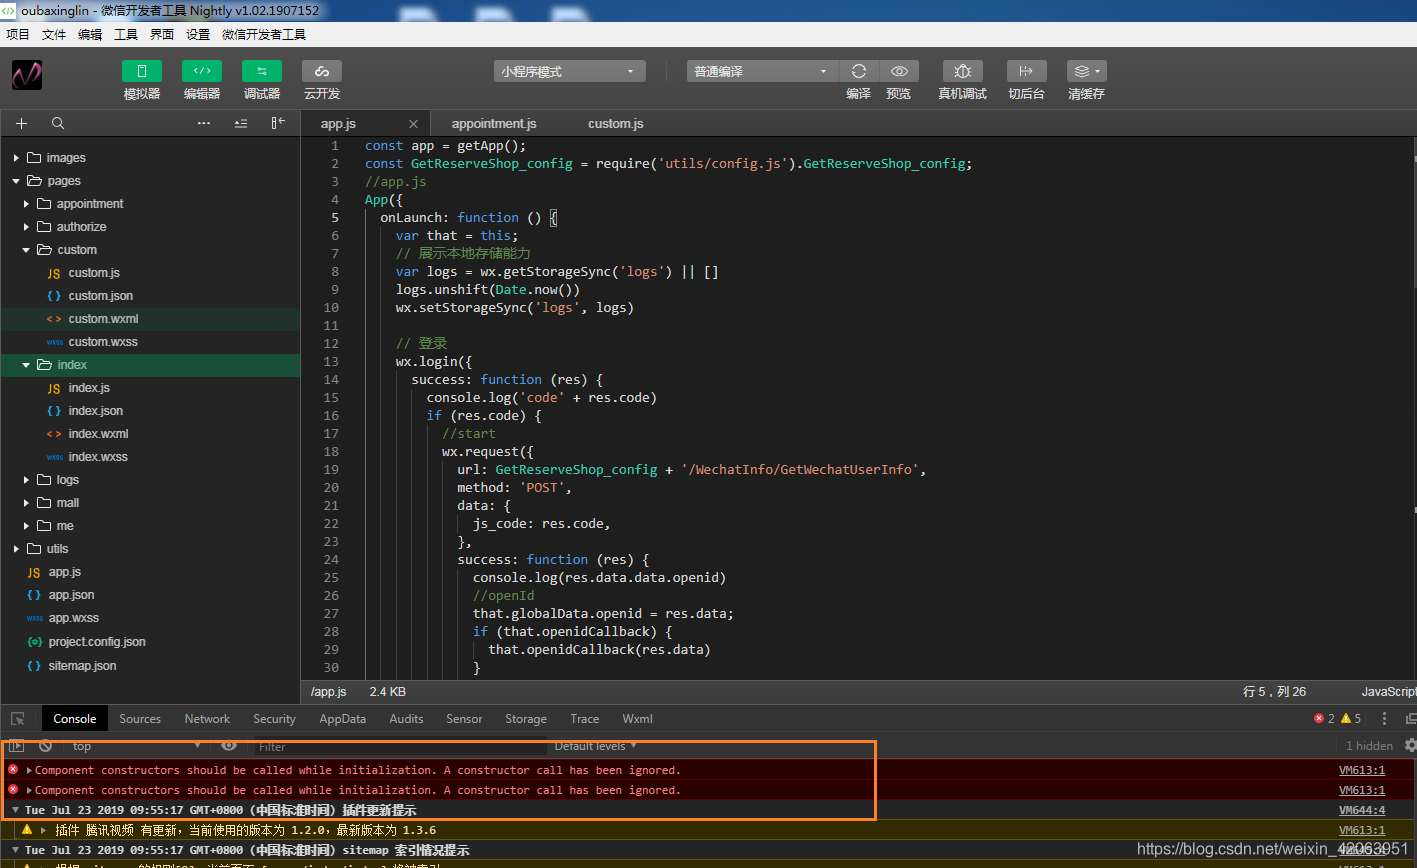The image size is (1417, 868).
Task: Switch to the custom.js tab
Action: 615,124
